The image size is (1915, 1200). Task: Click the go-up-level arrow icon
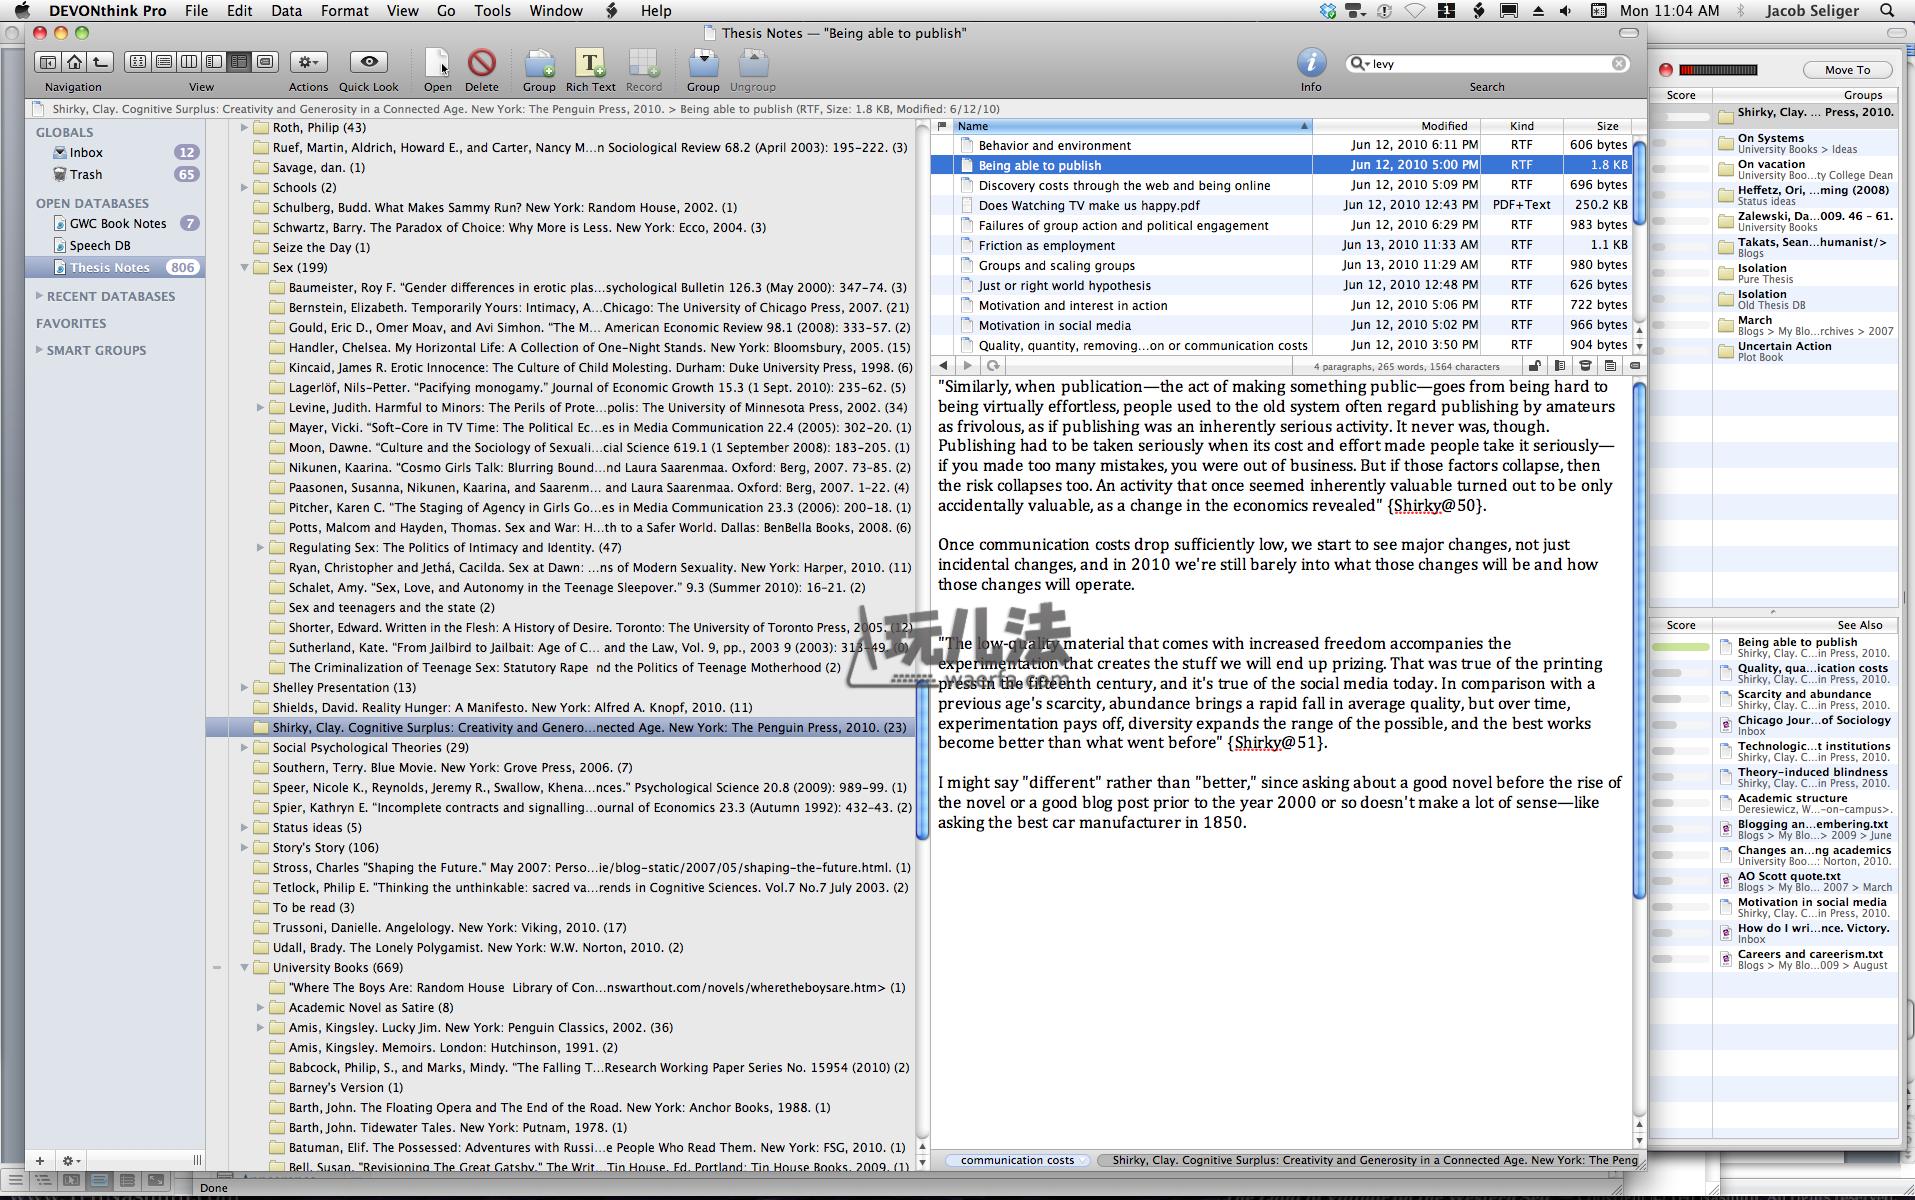(x=100, y=62)
